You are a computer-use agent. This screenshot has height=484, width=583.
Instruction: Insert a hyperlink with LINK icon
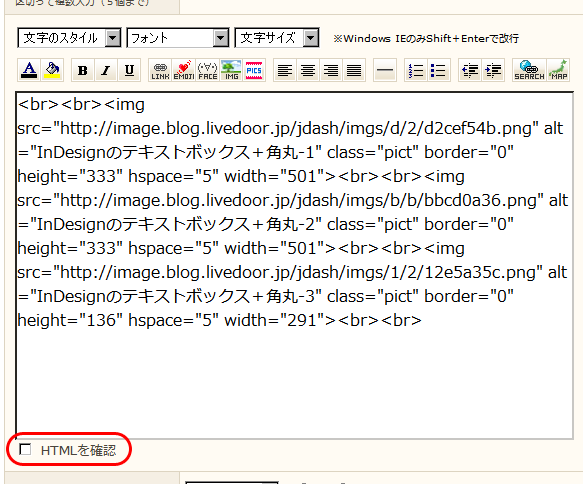coord(160,70)
